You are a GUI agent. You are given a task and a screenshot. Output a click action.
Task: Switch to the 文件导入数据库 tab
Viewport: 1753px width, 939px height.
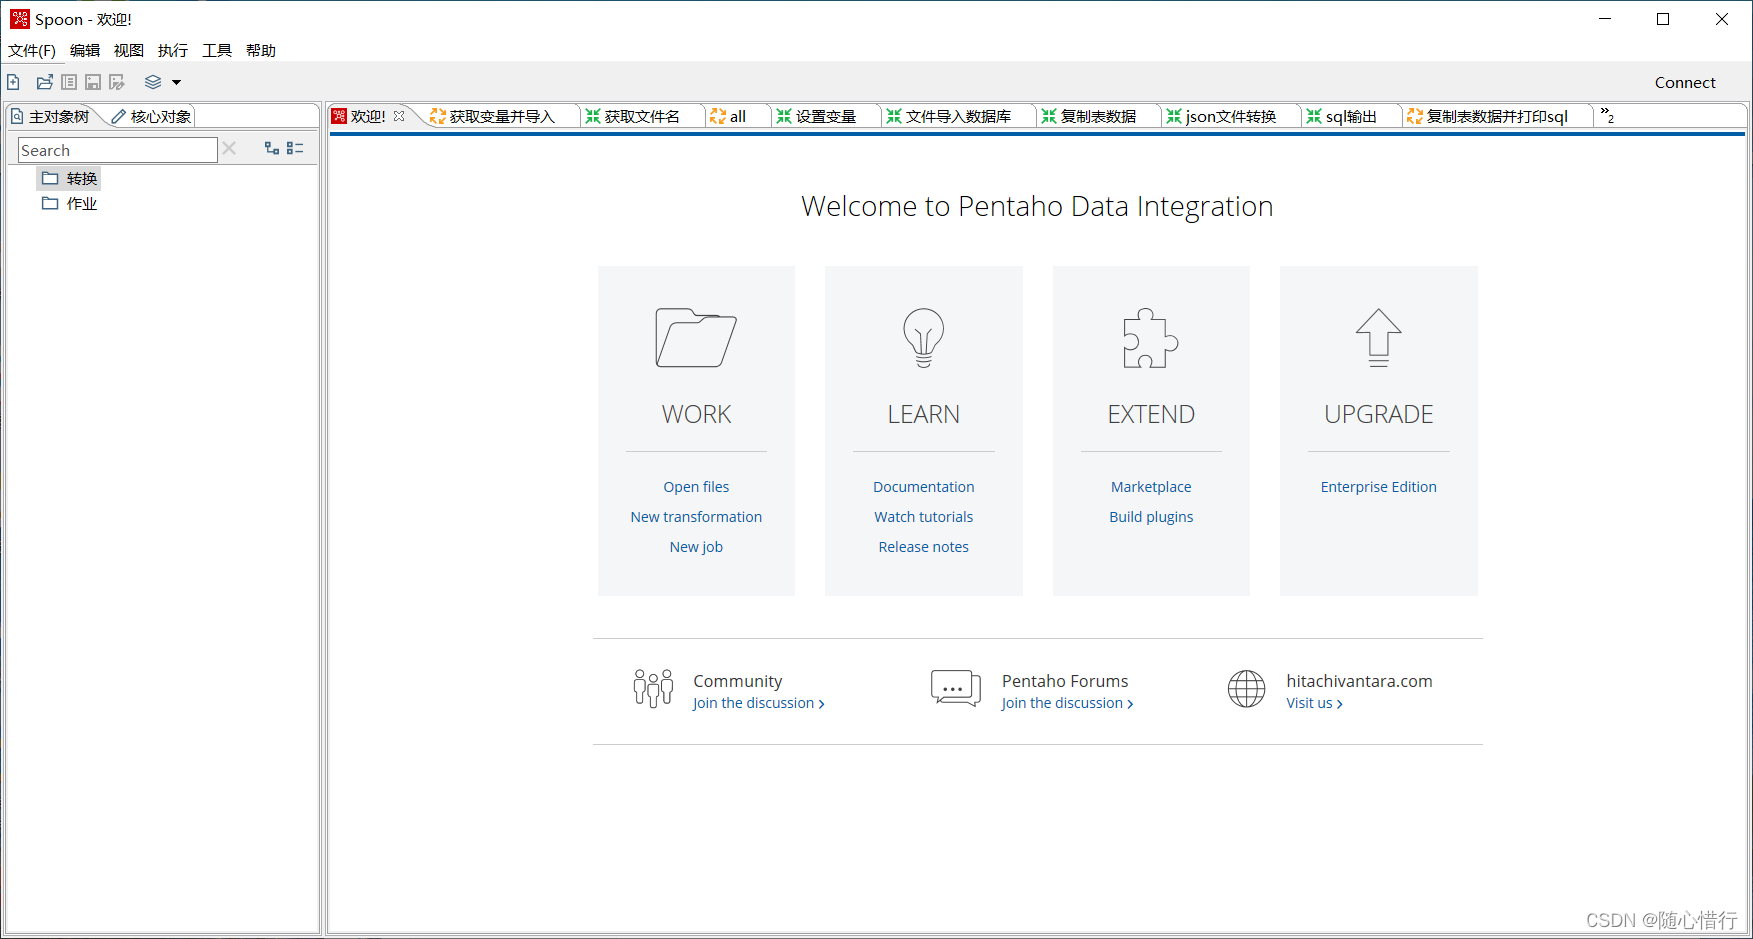[949, 116]
